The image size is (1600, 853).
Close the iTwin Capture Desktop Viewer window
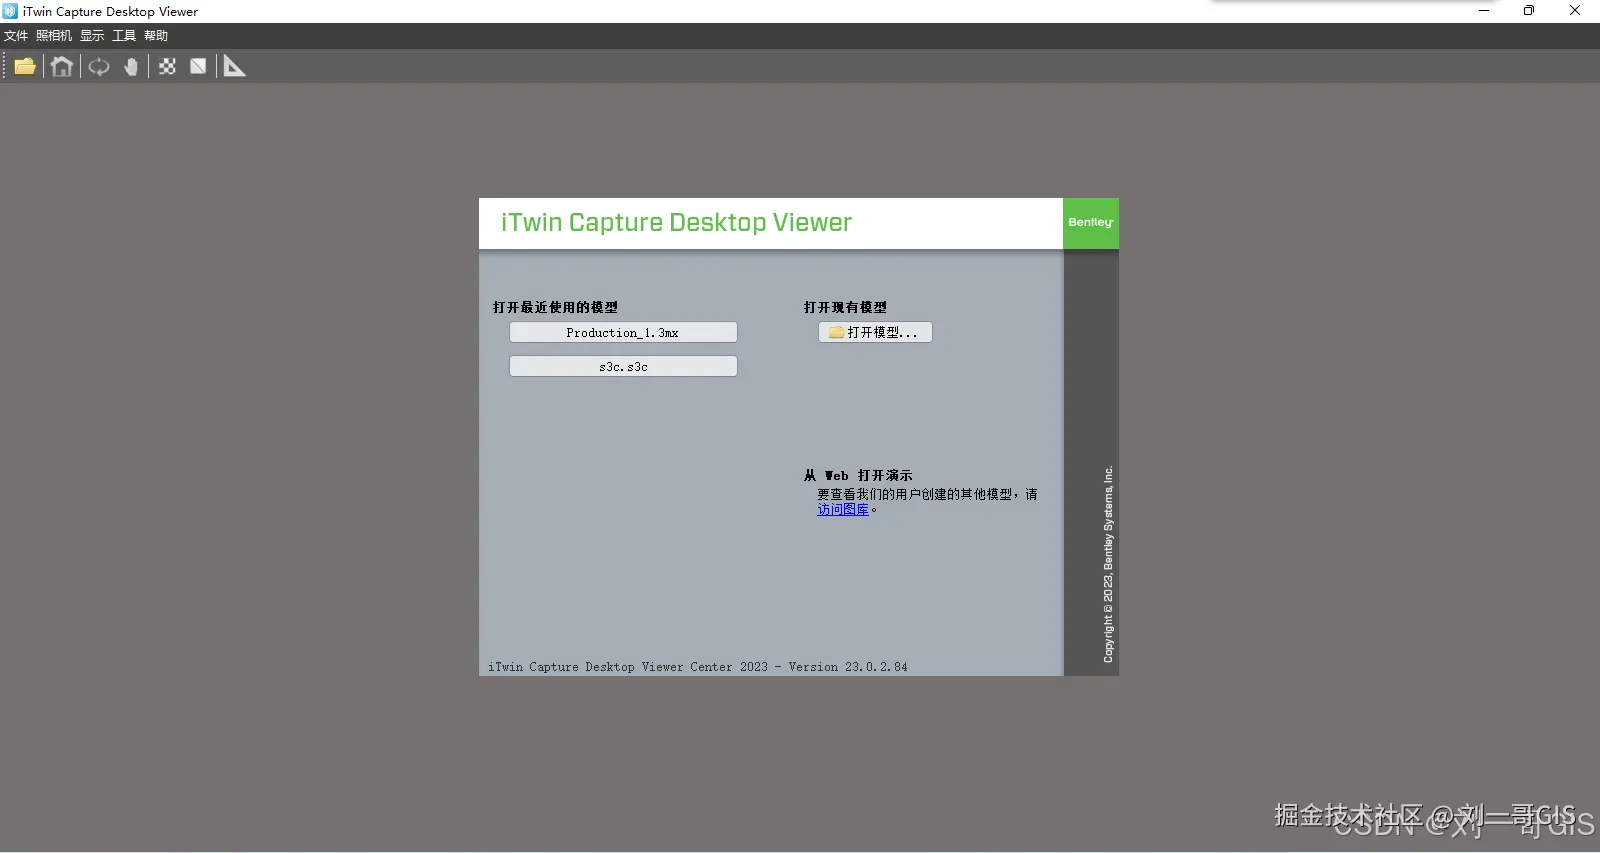[x=1575, y=11]
